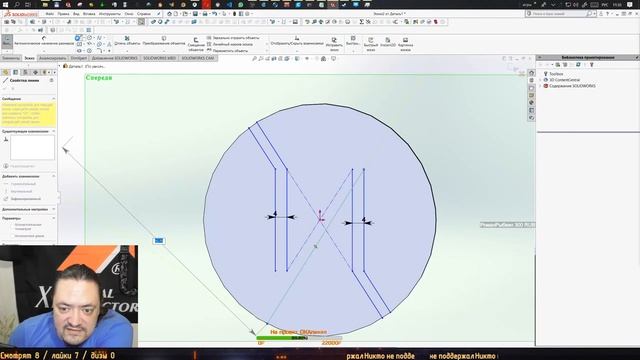Click the Home icon in quick access toolbar
Screen dimensions: 640x360
(x=169, y=14)
